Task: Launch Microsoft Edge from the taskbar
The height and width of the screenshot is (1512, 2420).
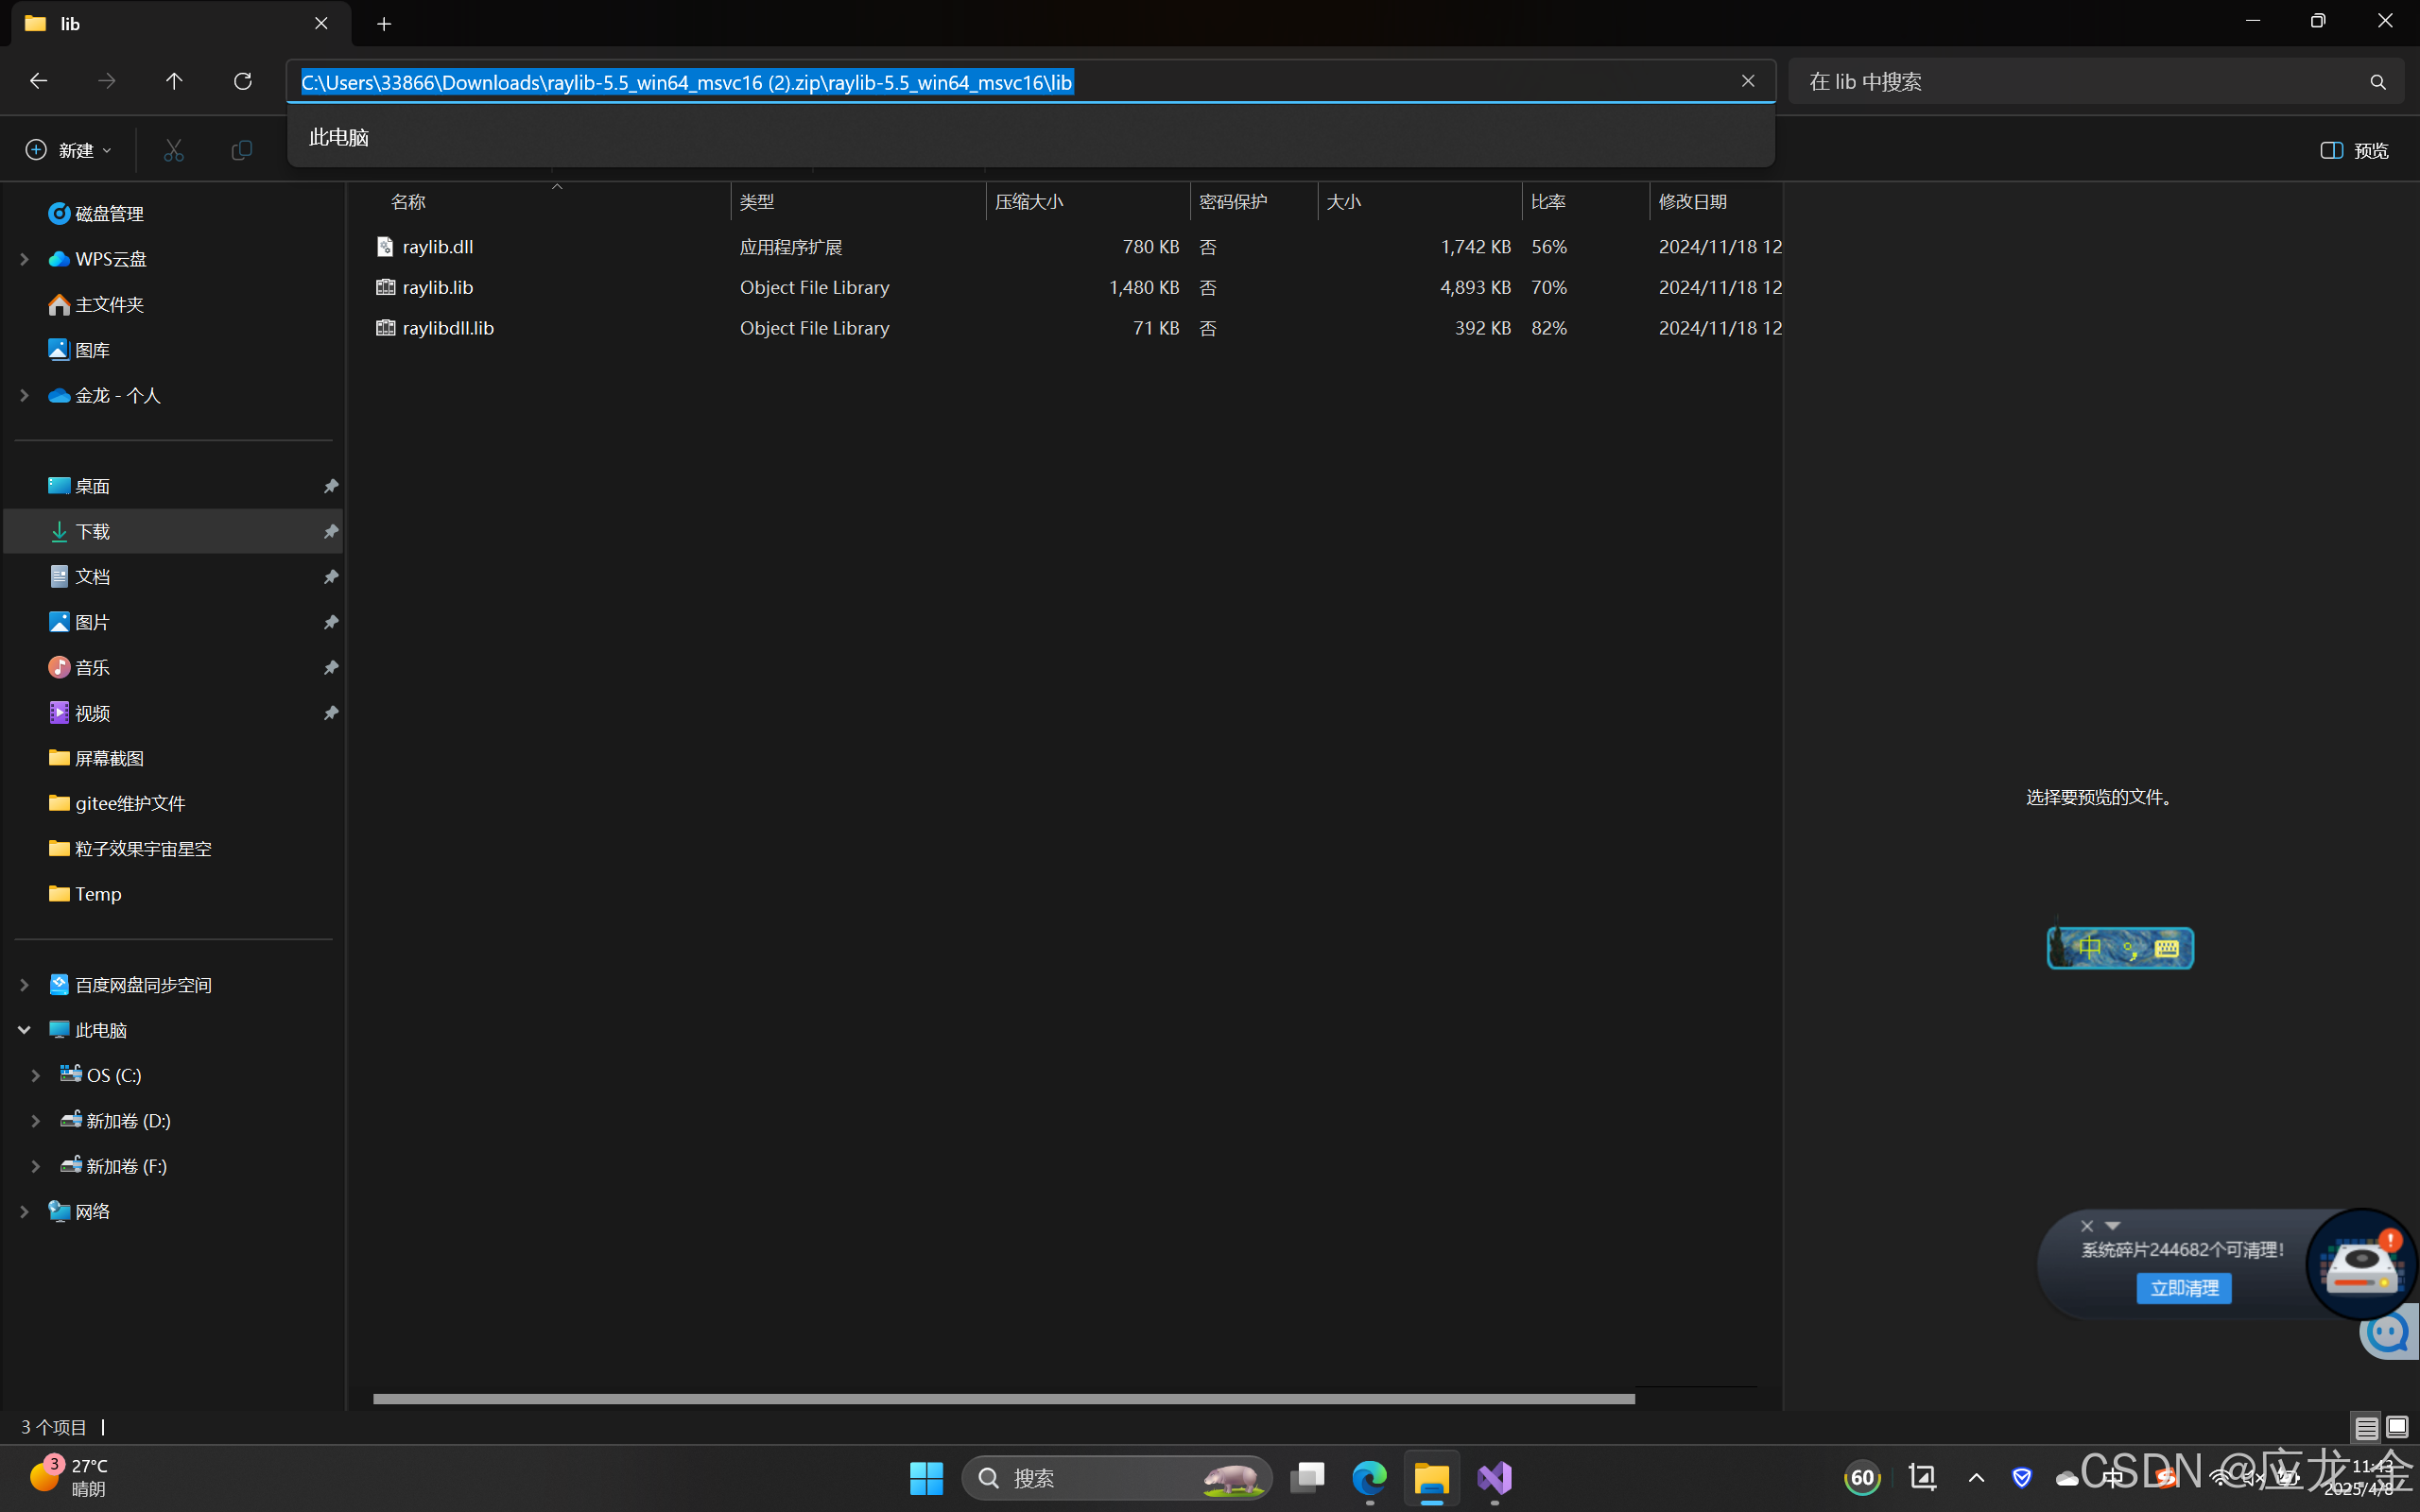Action: point(1369,1478)
